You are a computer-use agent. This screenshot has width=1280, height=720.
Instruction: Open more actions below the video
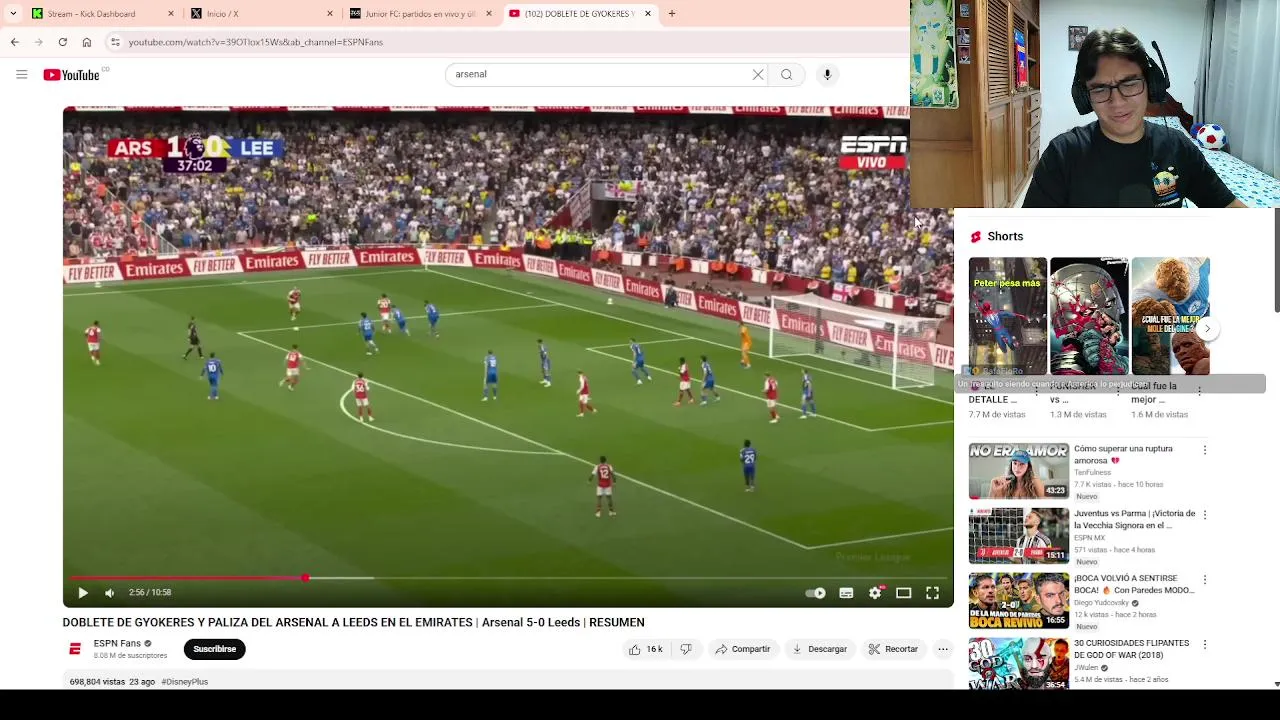point(942,649)
